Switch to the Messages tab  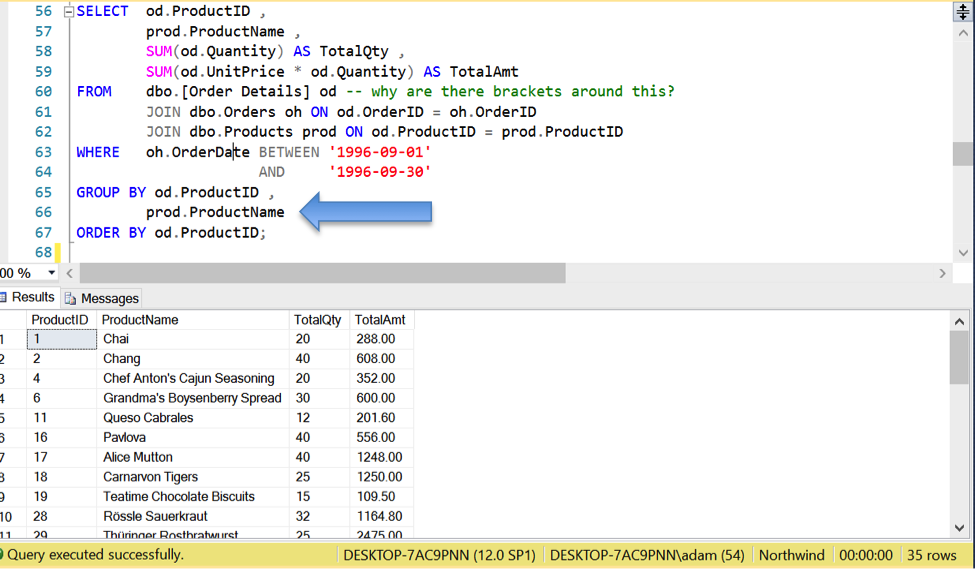(x=102, y=298)
